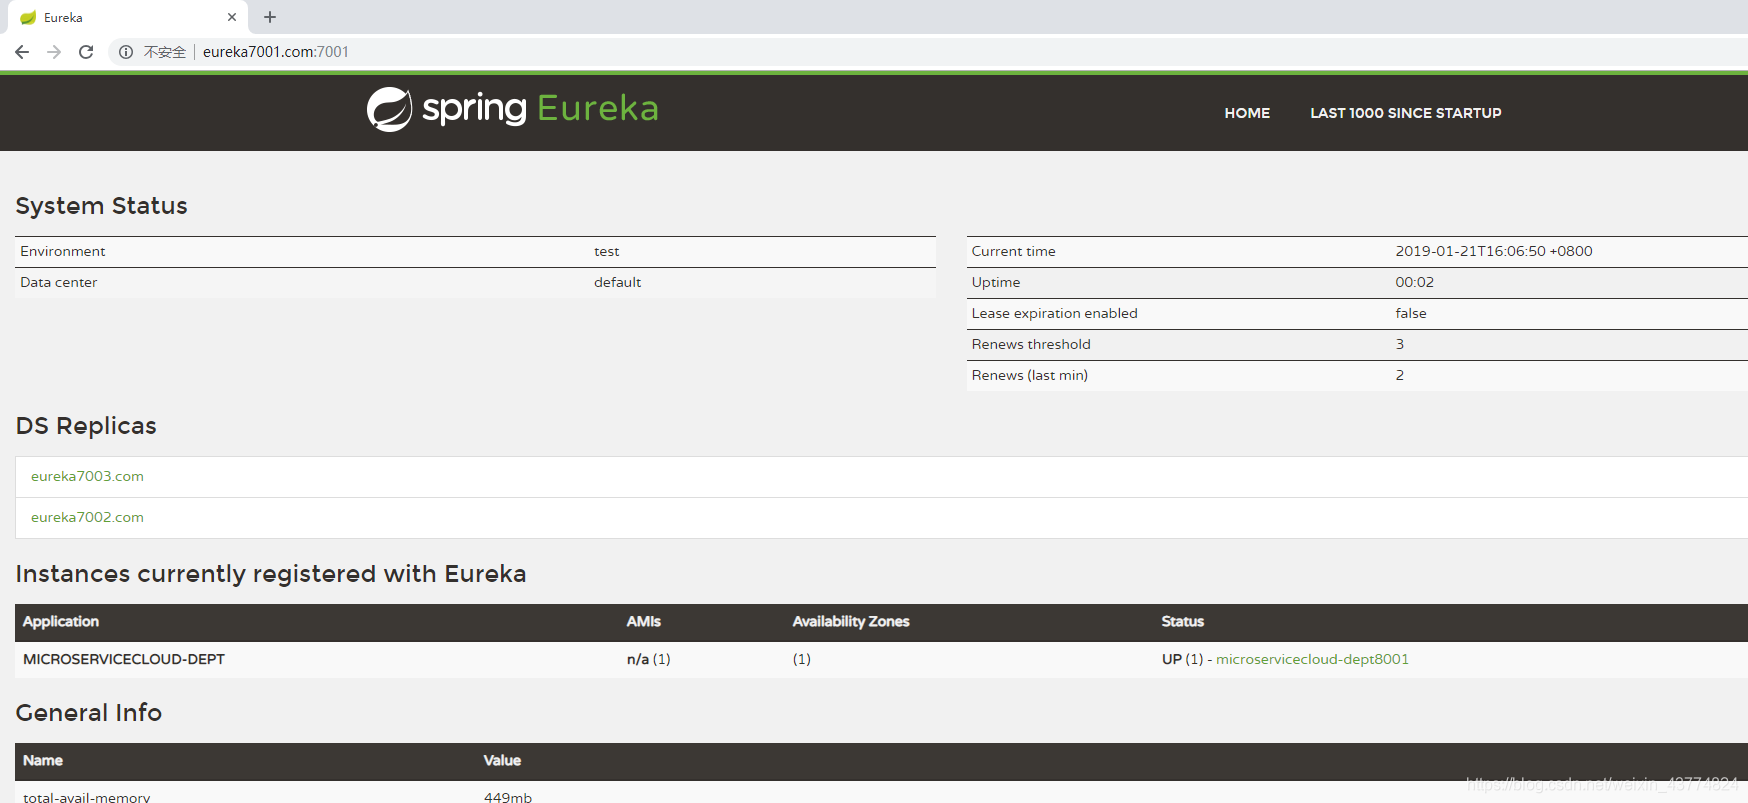Screen dimensions: 1748x803
Task: Click the 'Data center' row label
Action: coord(59,282)
